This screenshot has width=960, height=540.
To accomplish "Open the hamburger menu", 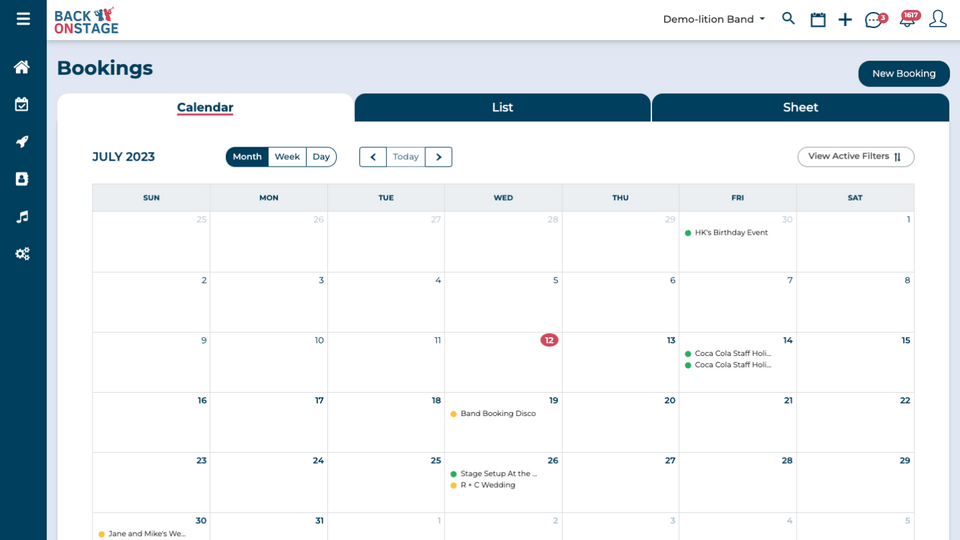I will click(x=23, y=19).
